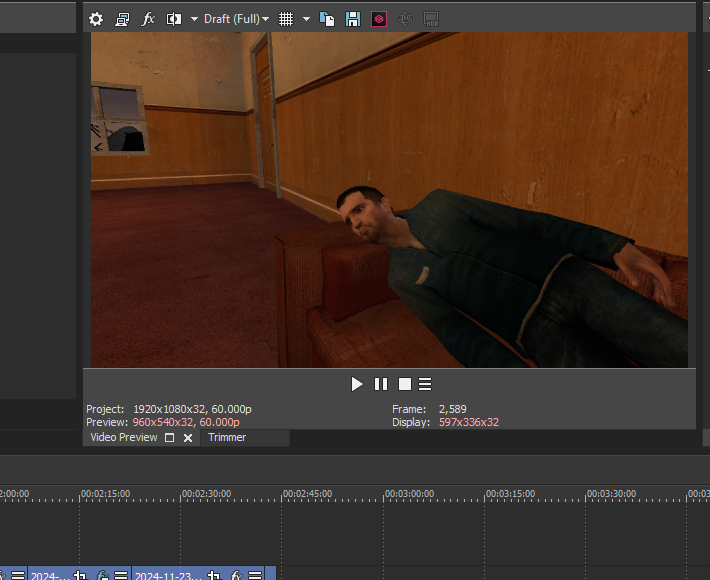Open Project Video Properties gear icon
Image resolution: width=710 pixels, height=580 pixels.
[96, 19]
